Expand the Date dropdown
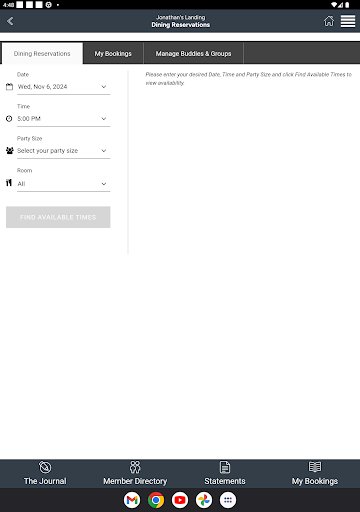This screenshot has width=360, height=512. tap(64, 87)
